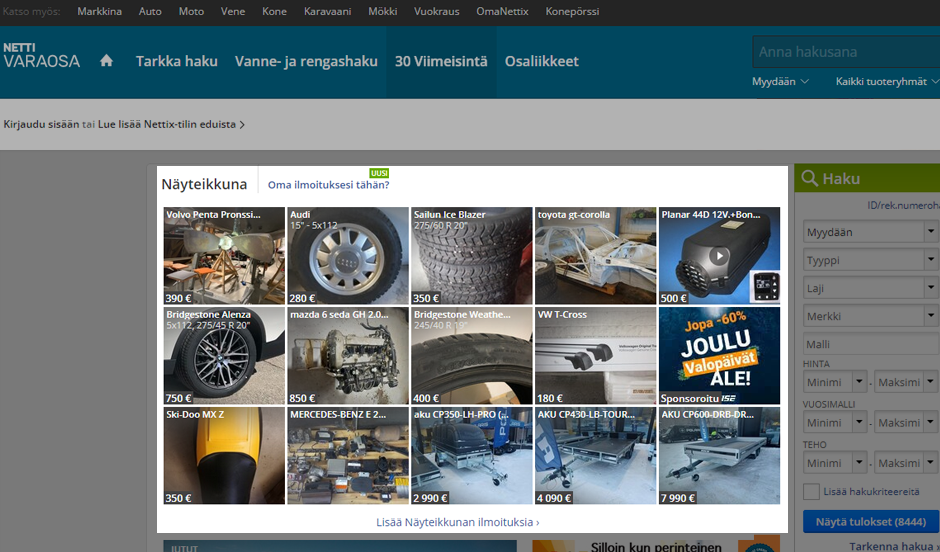Open Hinta Minimi dropdown
The width and height of the screenshot is (940, 552).
point(834,382)
